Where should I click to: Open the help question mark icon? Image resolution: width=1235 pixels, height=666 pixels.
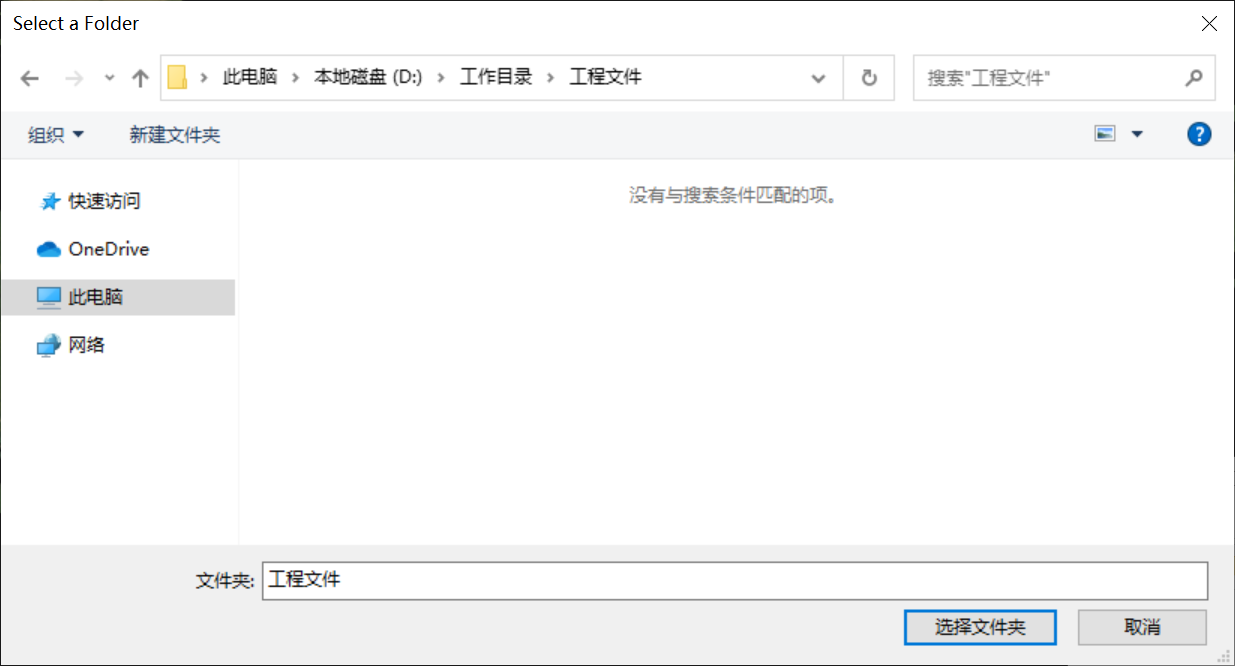(x=1199, y=134)
